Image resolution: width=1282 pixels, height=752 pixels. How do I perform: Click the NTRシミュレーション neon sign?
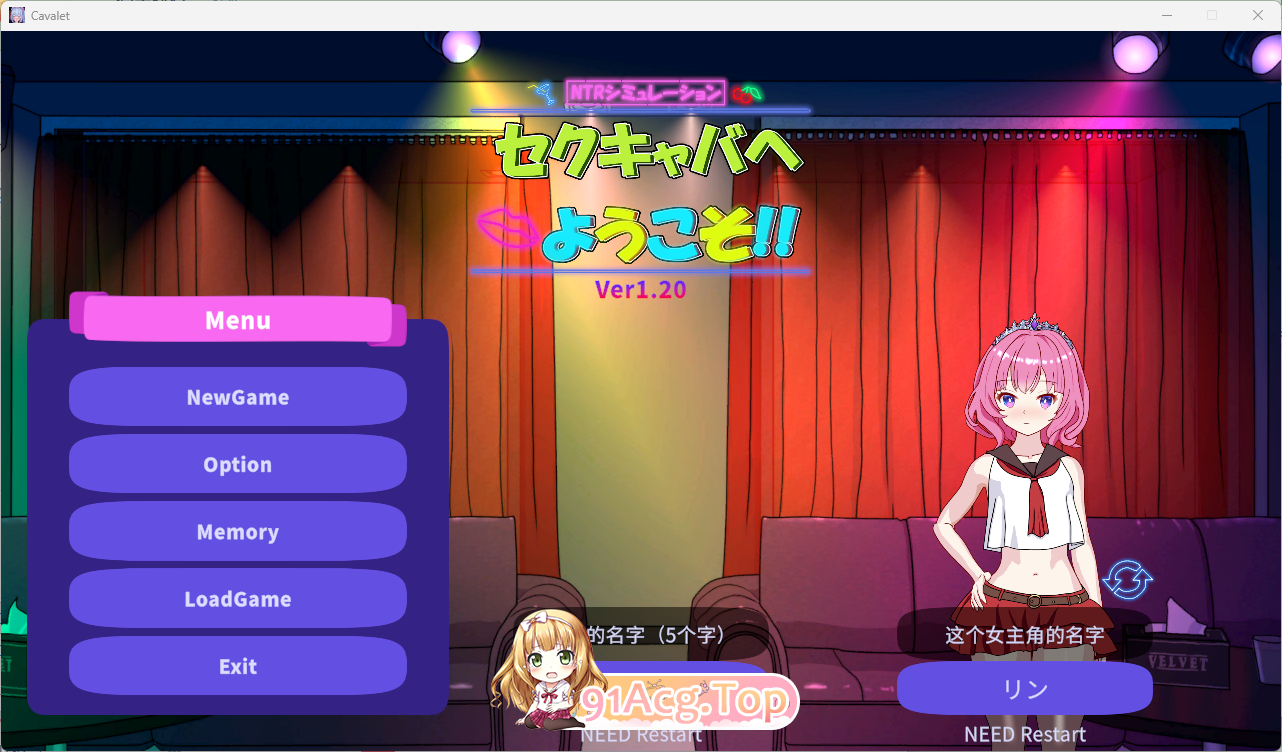(645, 91)
